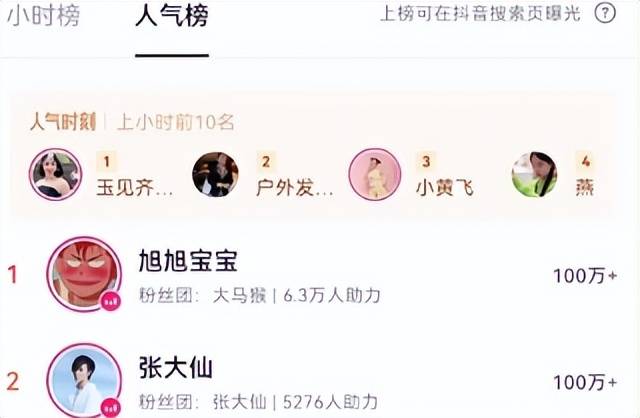Tap 旭旭宝宝's cartoon avatar

click(84, 273)
